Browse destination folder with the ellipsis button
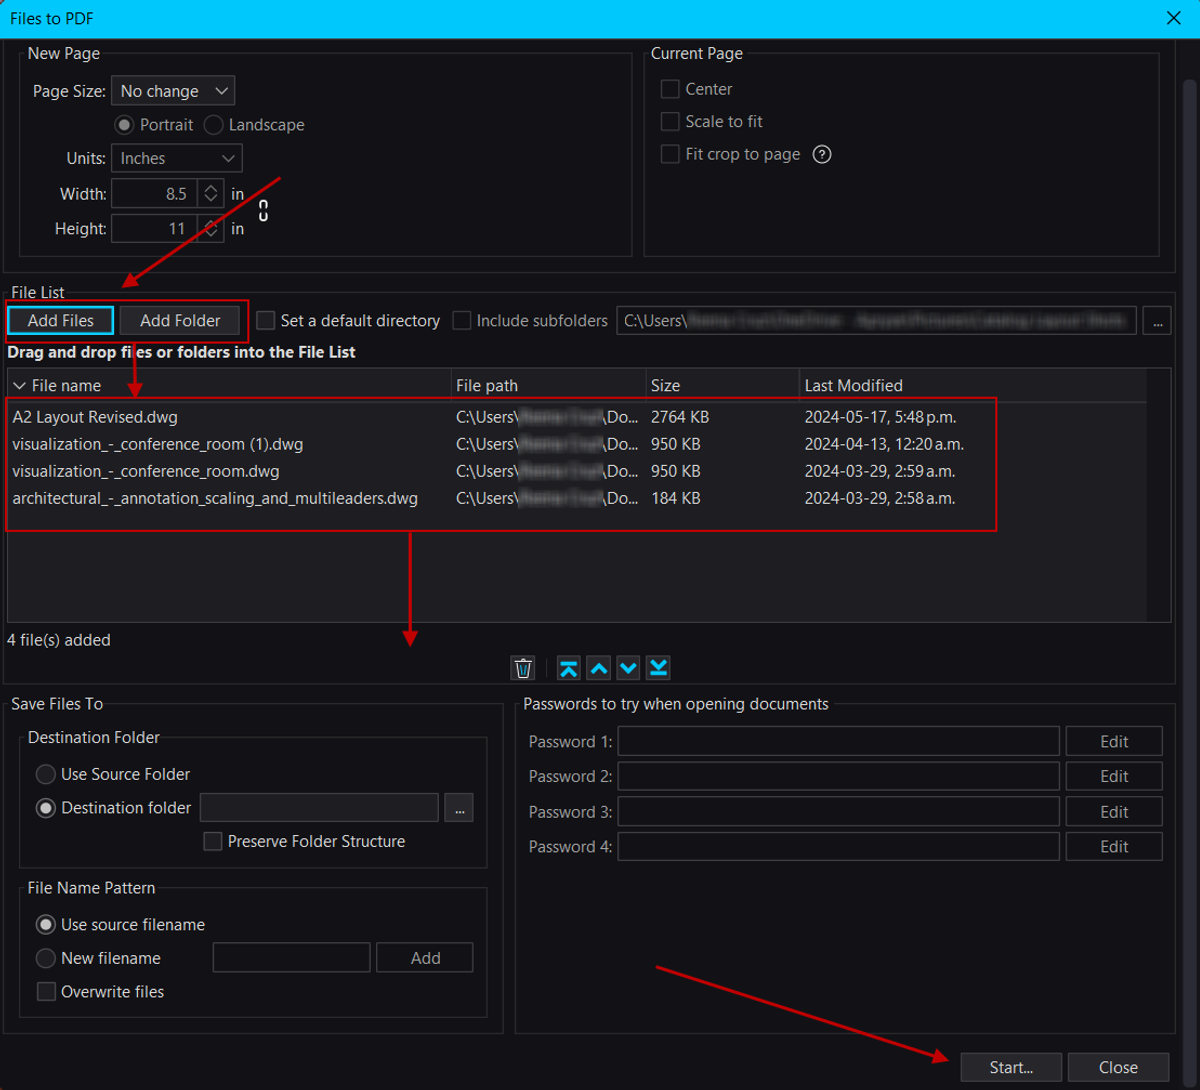Viewport: 1200px width, 1090px height. click(458, 807)
